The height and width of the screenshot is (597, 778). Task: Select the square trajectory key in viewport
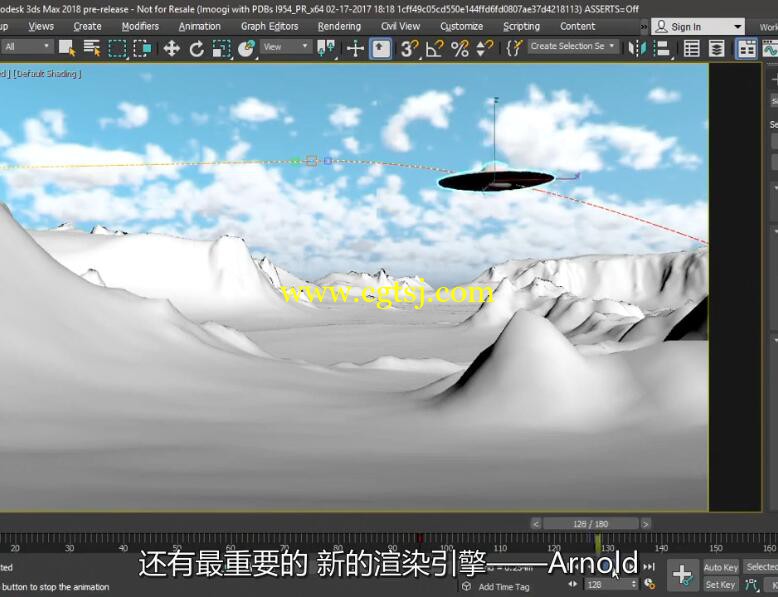pyautogui.click(x=312, y=161)
